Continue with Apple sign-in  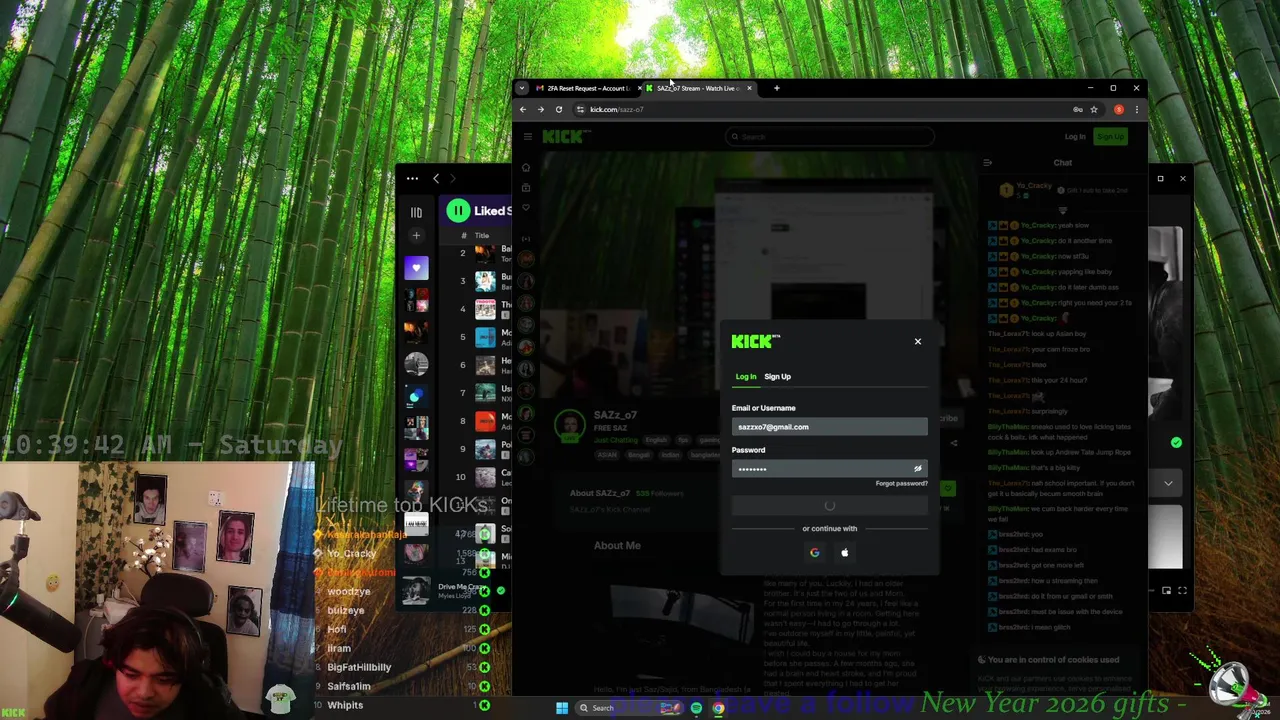click(844, 553)
